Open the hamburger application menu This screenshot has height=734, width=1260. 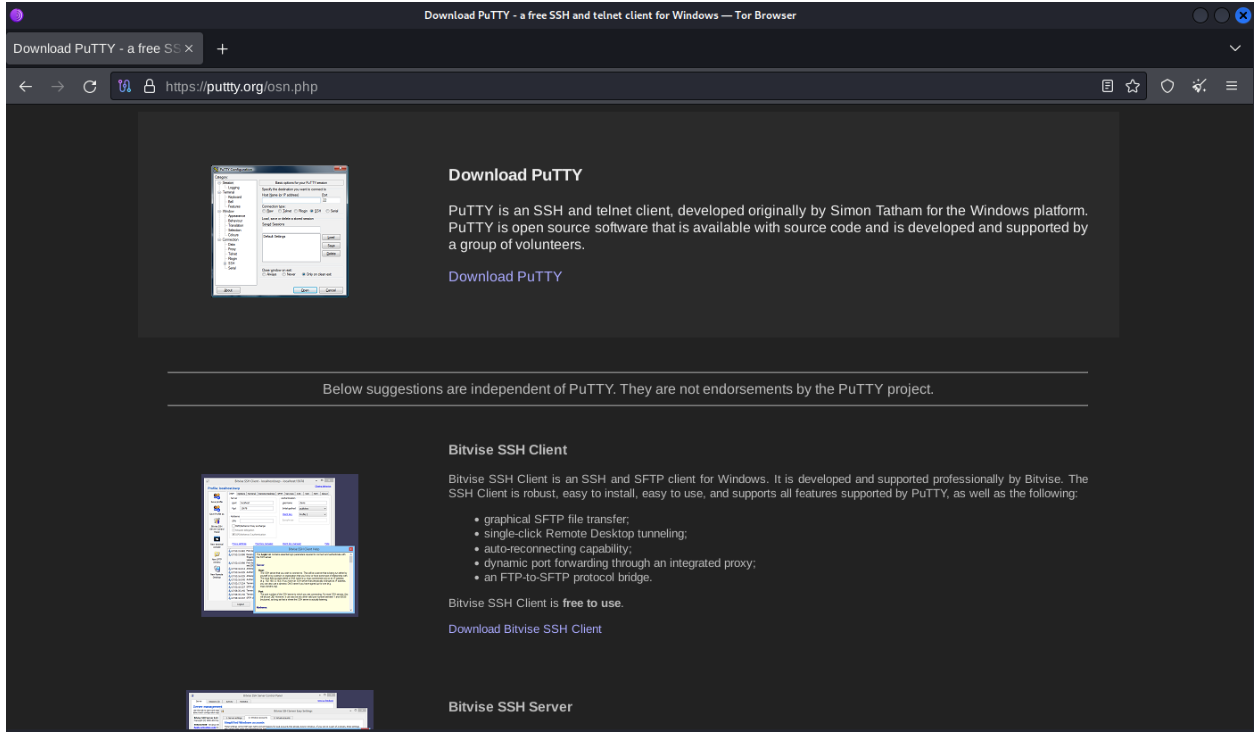tap(1231, 87)
